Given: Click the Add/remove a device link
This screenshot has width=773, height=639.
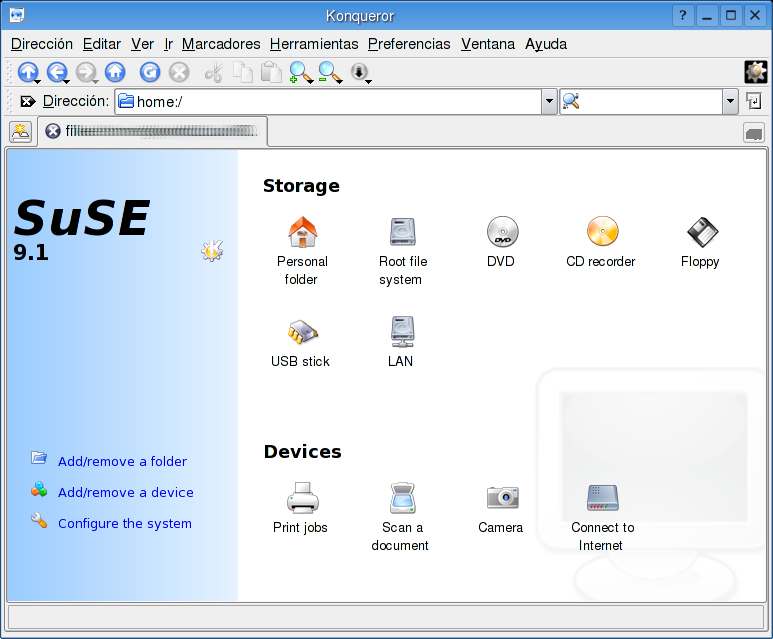Looking at the screenshot, I should 126,493.
